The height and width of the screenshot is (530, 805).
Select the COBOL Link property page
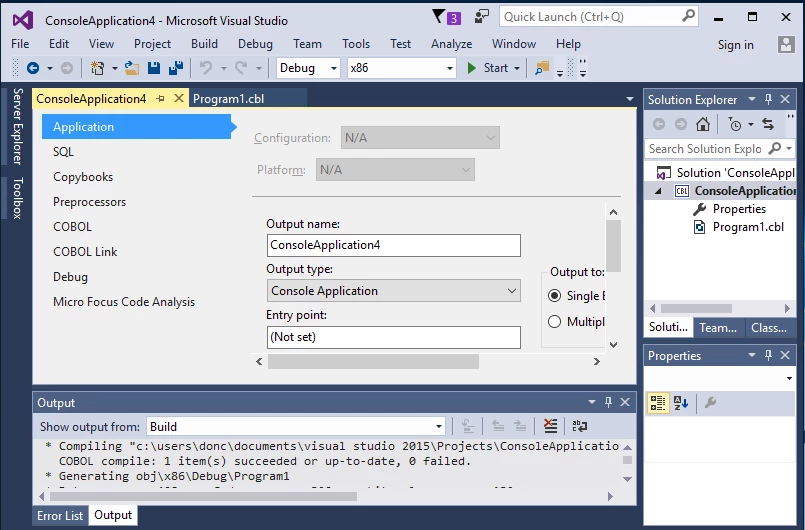85,252
